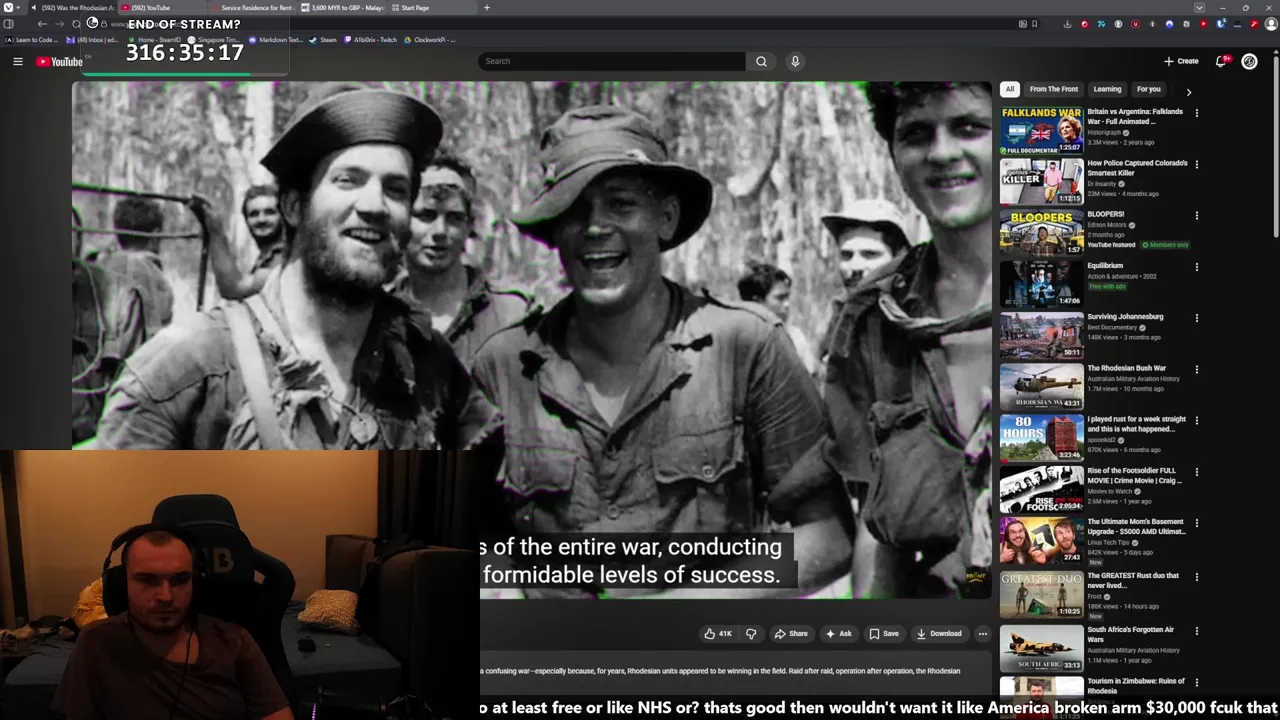
Task: Open the Equilibrium movie title
Action: tap(1105, 266)
